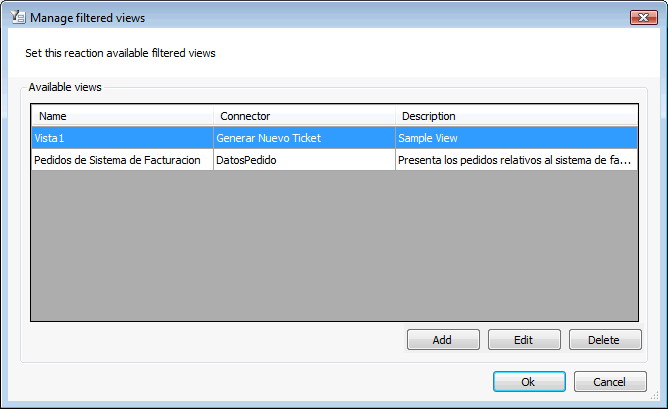The image size is (668, 409).
Task: Select the Pedidos de Sistema de Facturacion row
Action: click(x=334, y=160)
